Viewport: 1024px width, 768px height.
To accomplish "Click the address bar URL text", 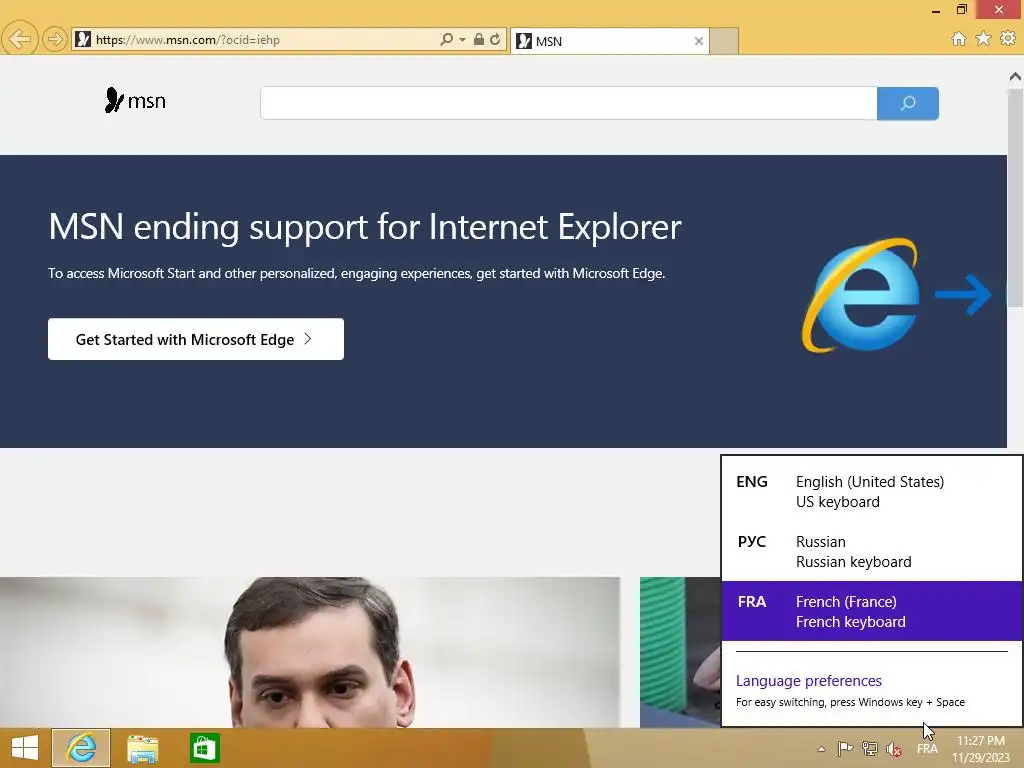I will click(187, 40).
